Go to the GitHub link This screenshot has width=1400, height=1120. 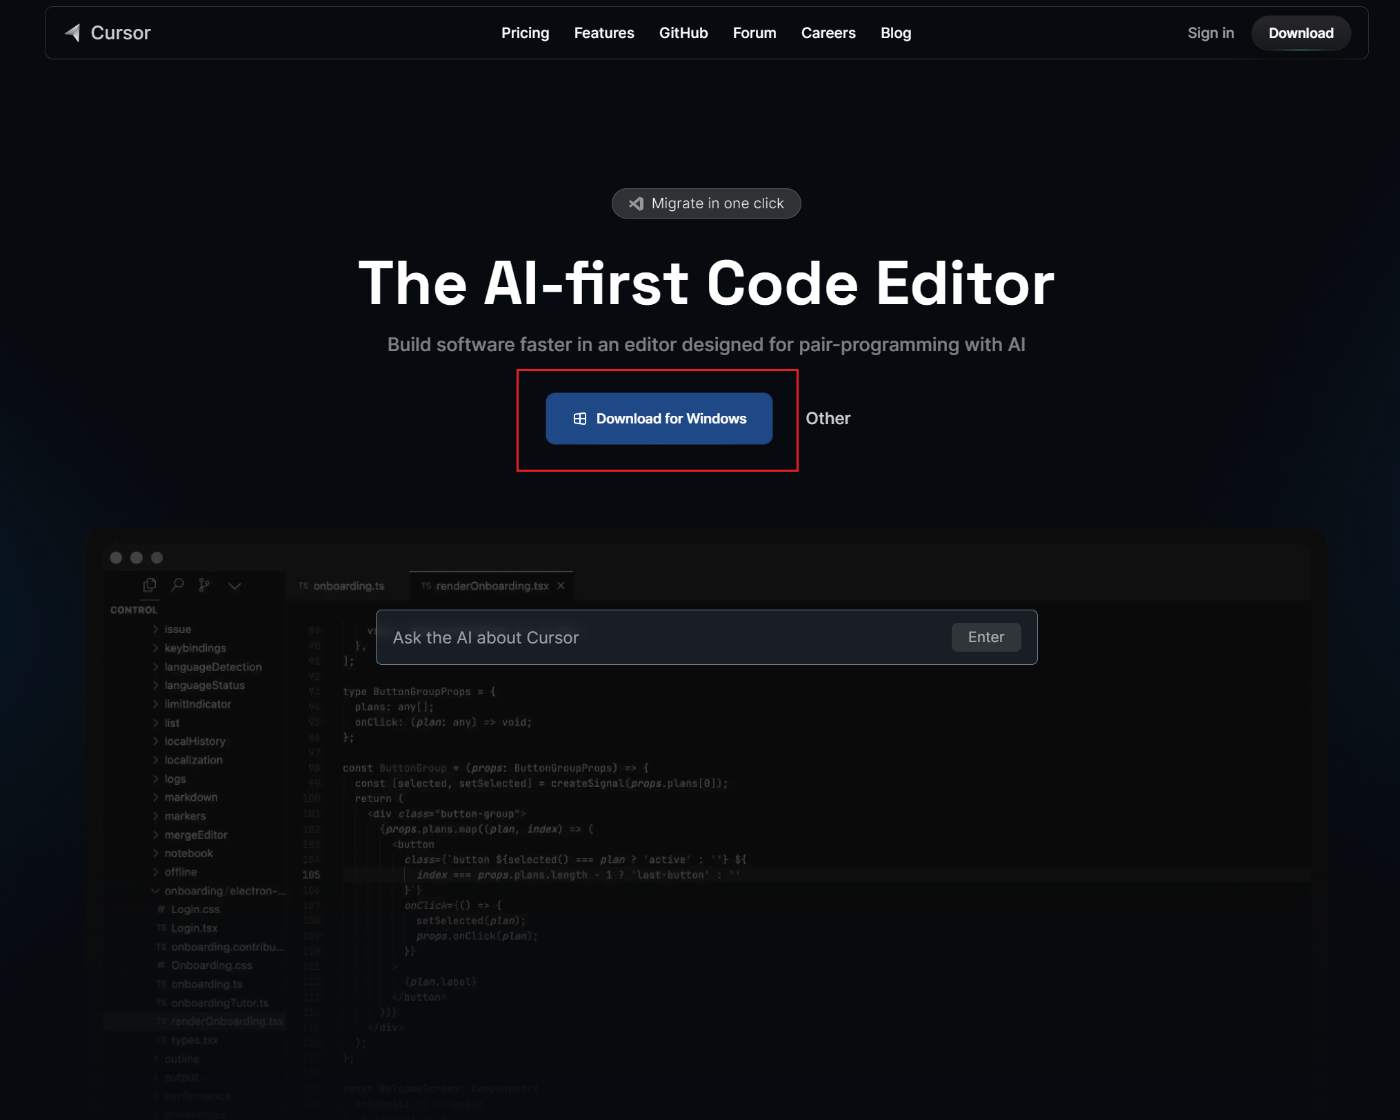(683, 33)
